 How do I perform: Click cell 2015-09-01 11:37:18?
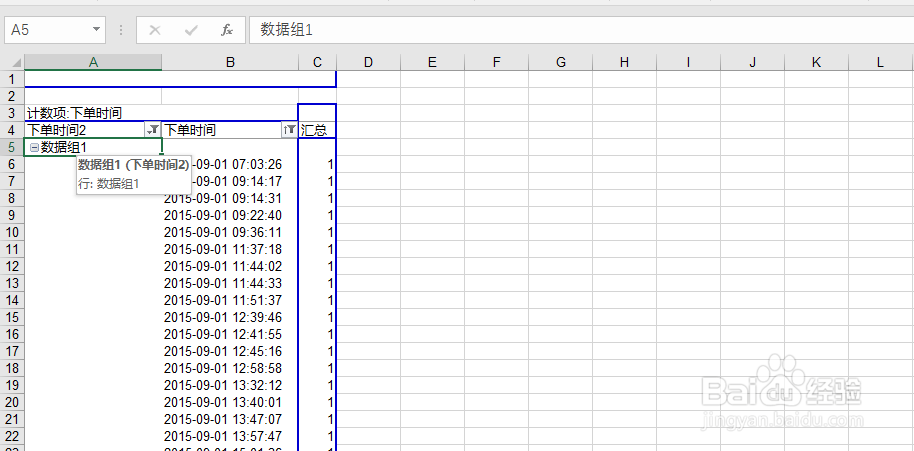tap(230, 249)
